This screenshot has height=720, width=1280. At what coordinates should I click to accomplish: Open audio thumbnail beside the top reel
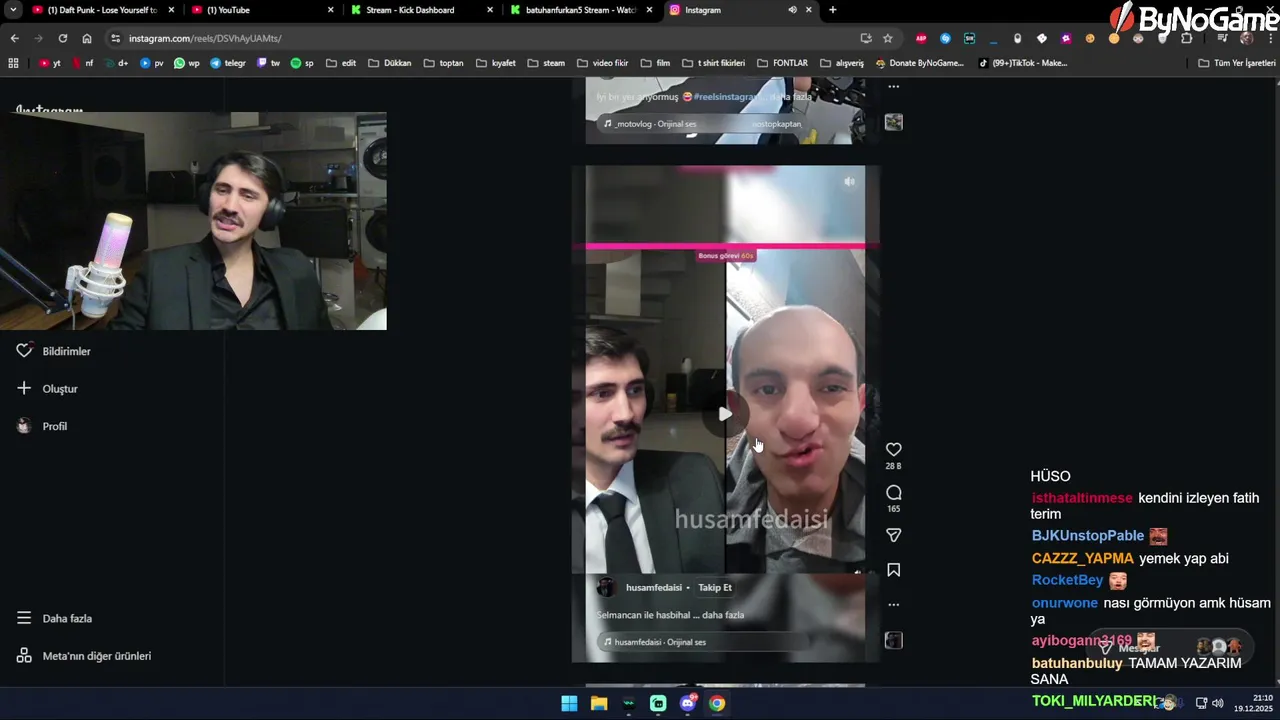[x=894, y=122]
